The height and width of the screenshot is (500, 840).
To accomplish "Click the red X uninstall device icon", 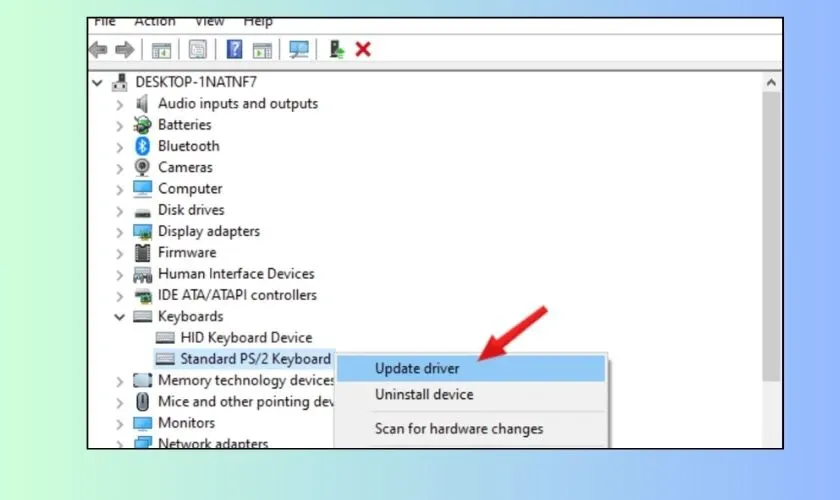I will coord(363,49).
